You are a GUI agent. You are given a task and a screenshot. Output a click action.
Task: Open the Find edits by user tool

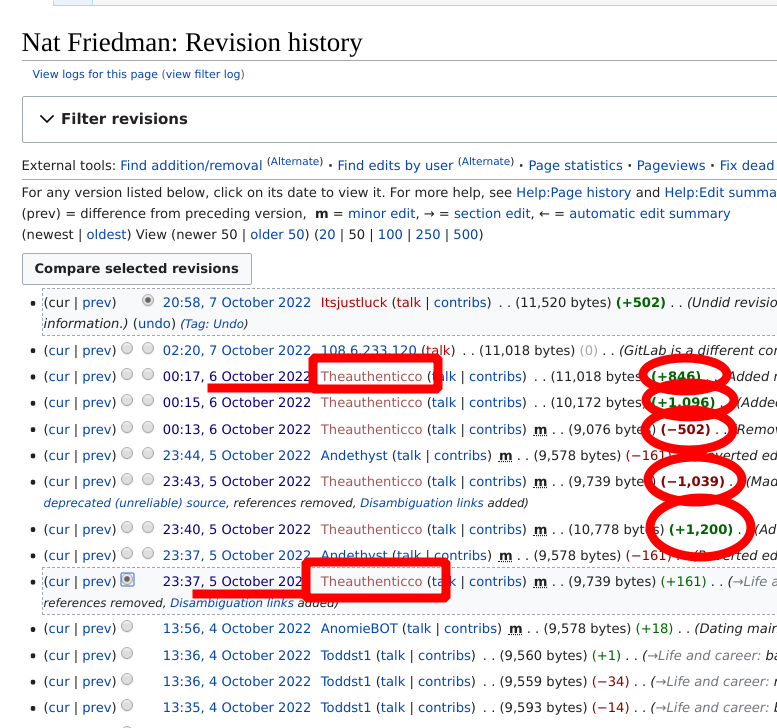(395, 166)
